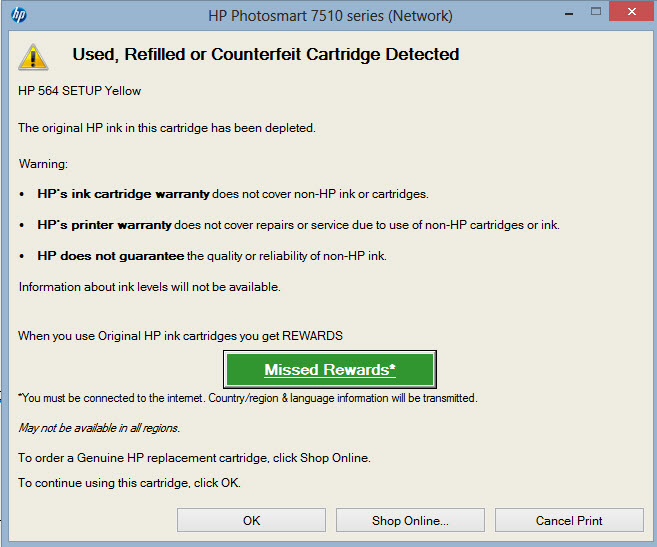657x547 pixels.
Task: Click the window title 'HP Photosmart 7510 series (Network)'
Action: [330, 16]
